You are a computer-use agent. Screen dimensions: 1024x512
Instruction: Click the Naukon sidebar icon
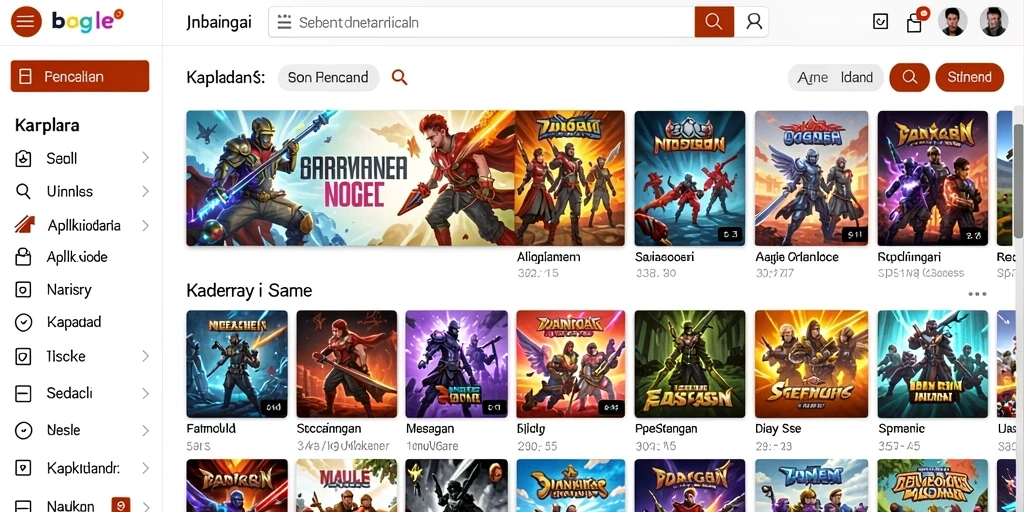(24, 506)
